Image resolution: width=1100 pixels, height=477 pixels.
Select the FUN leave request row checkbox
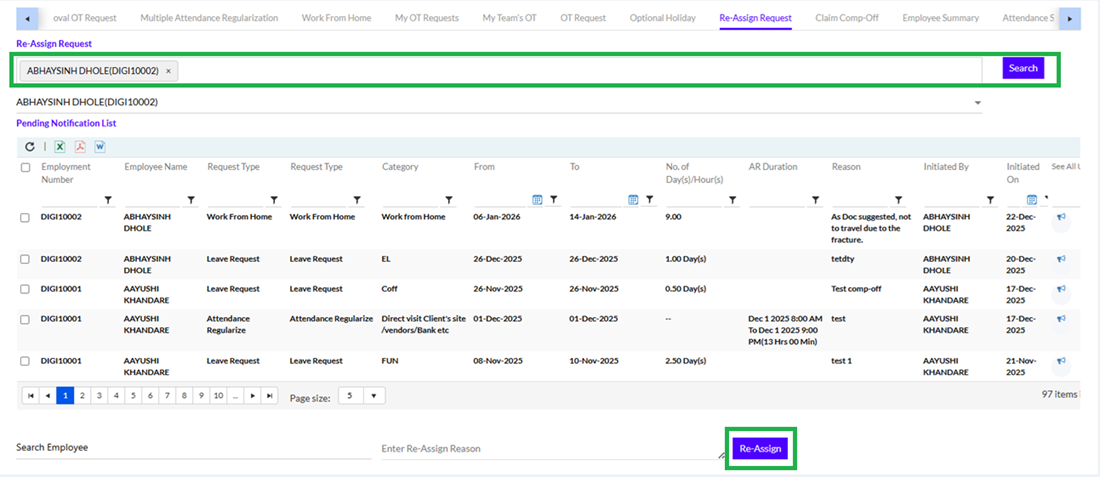click(x=25, y=361)
